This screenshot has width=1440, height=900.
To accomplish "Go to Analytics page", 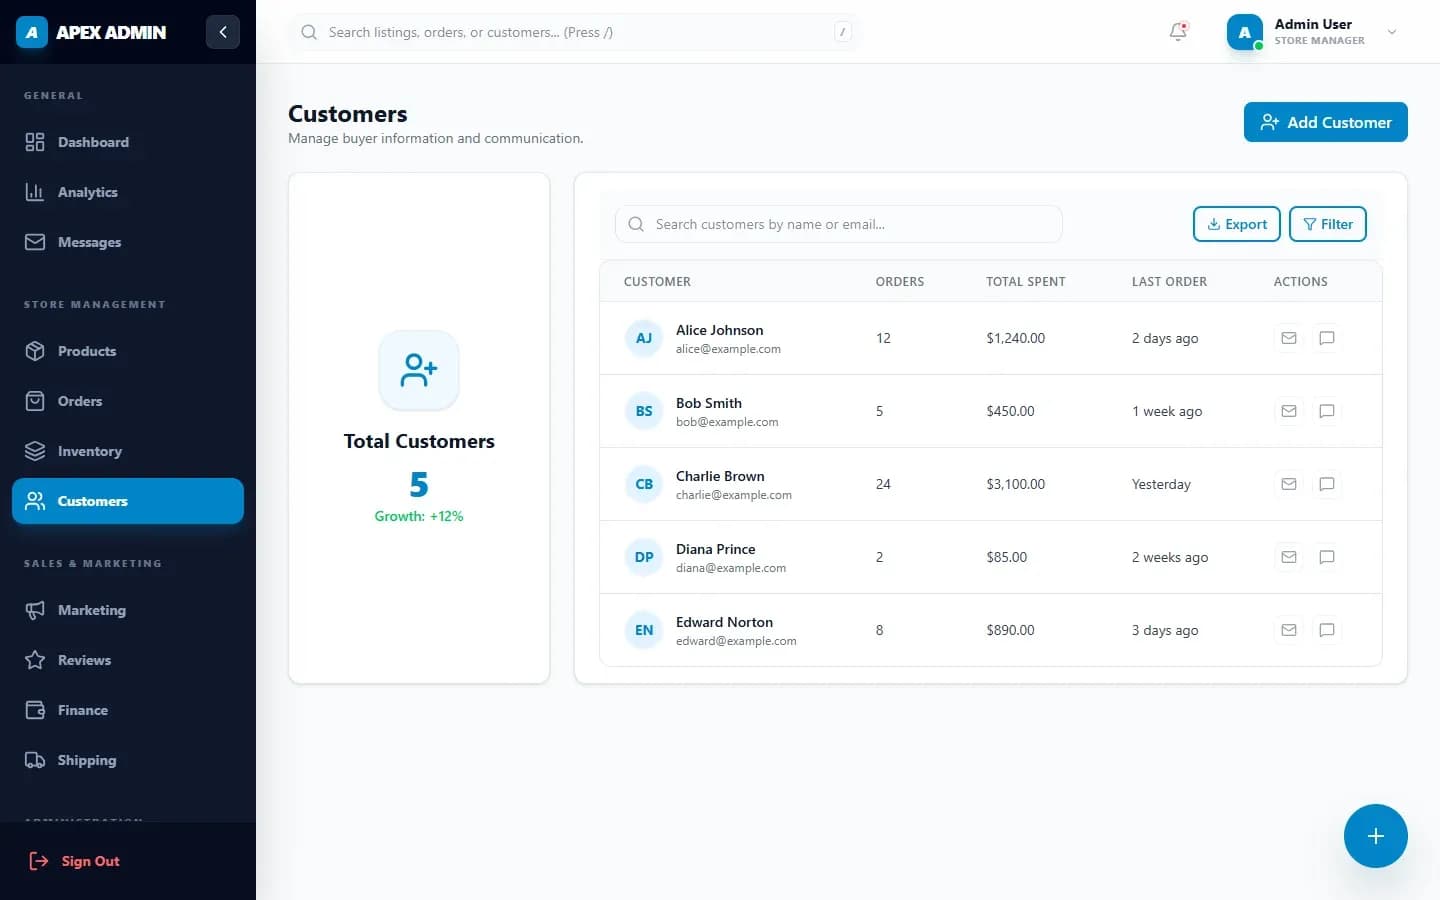I will click(128, 192).
